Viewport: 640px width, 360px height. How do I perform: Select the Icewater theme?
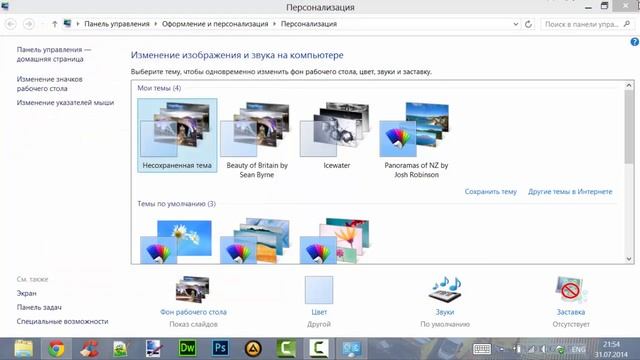click(x=337, y=136)
